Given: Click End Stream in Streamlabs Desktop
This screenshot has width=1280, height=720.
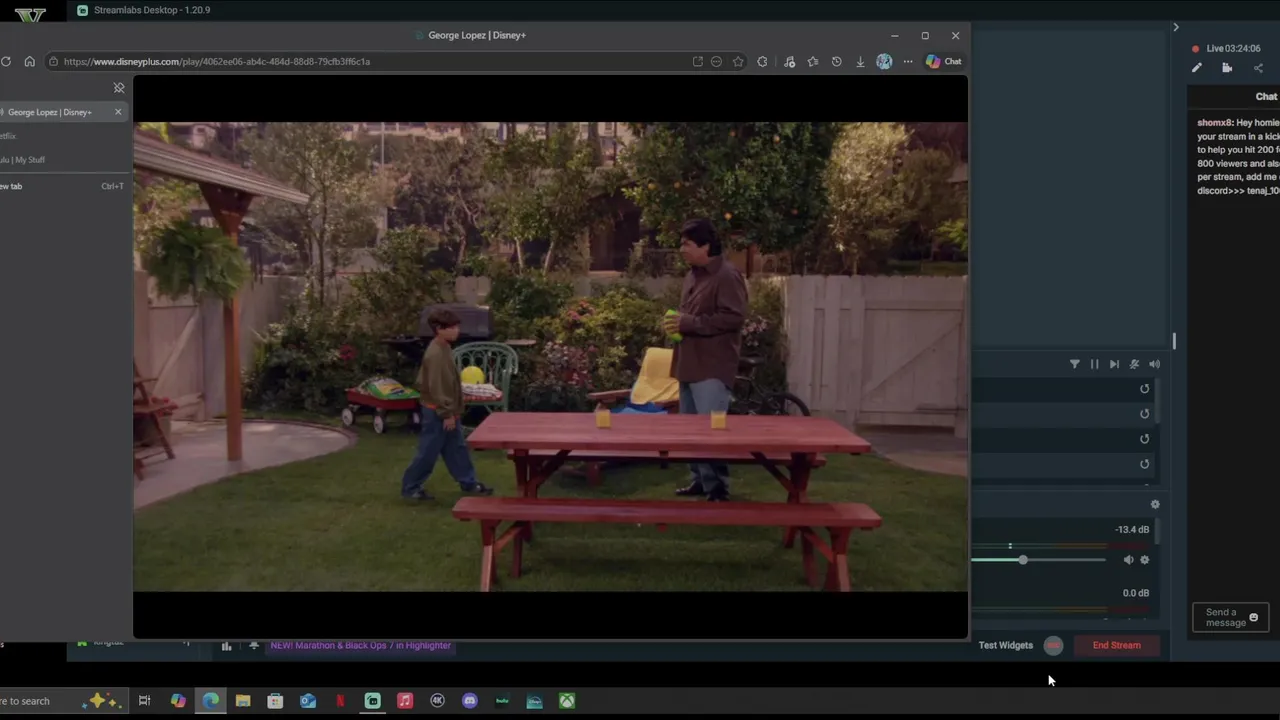Looking at the screenshot, I should 1116,645.
